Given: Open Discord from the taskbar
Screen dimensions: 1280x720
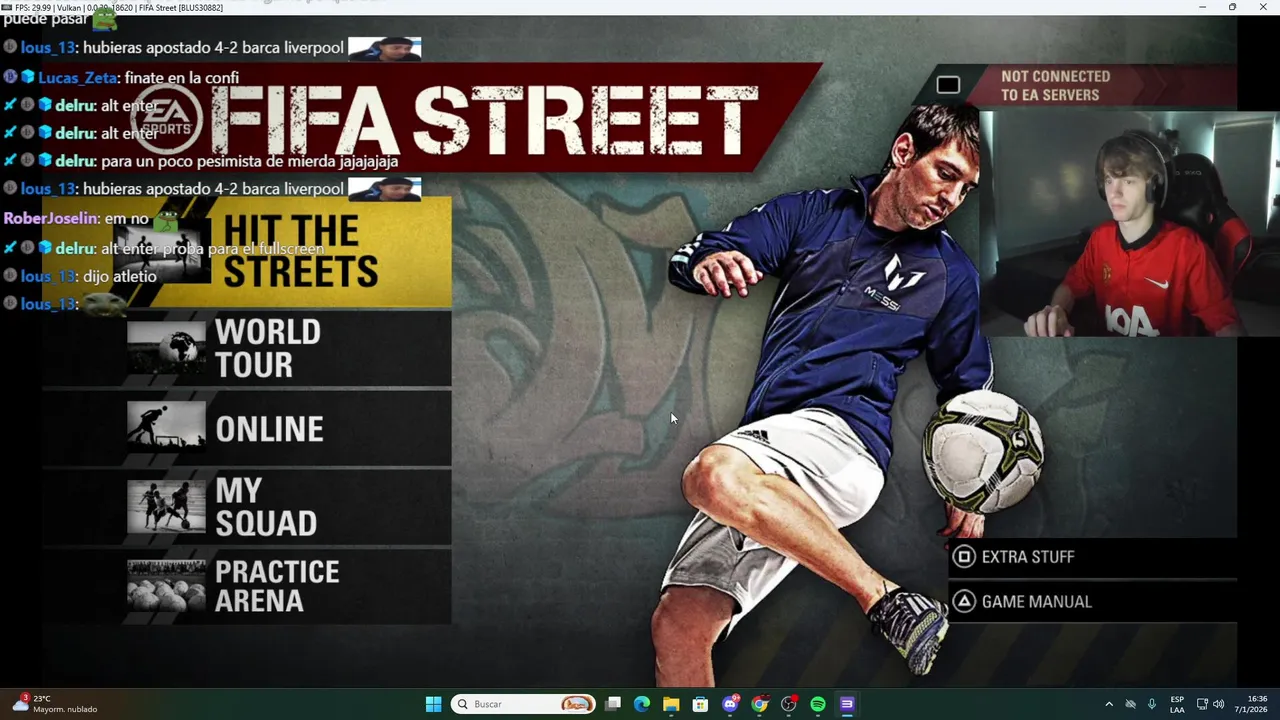Looking at the screenshot, I should click(x=730, y=704).
